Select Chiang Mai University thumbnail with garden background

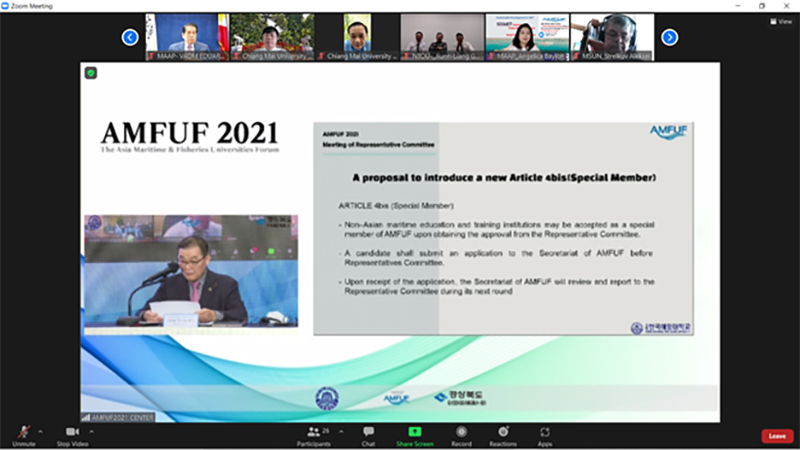(272, 37)
